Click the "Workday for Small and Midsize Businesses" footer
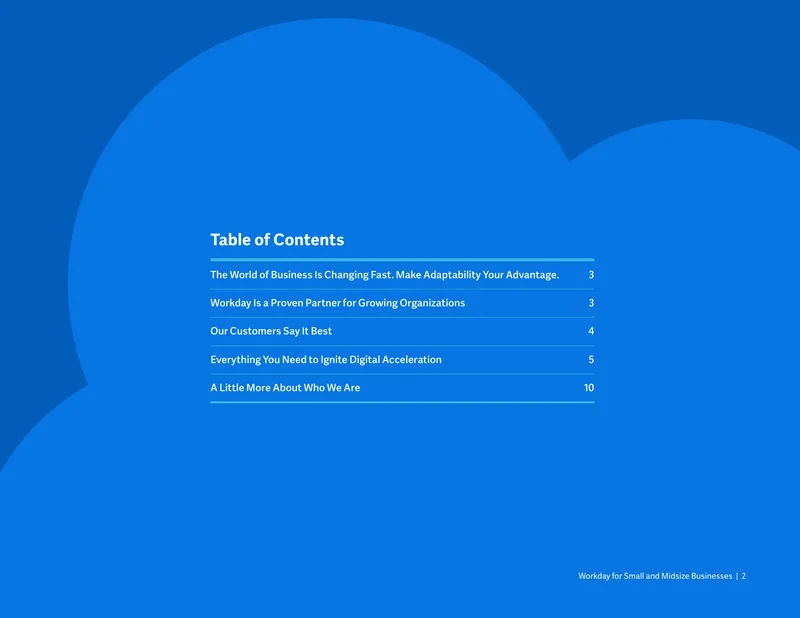Screen dimensions: 800x618 (655, 576)
